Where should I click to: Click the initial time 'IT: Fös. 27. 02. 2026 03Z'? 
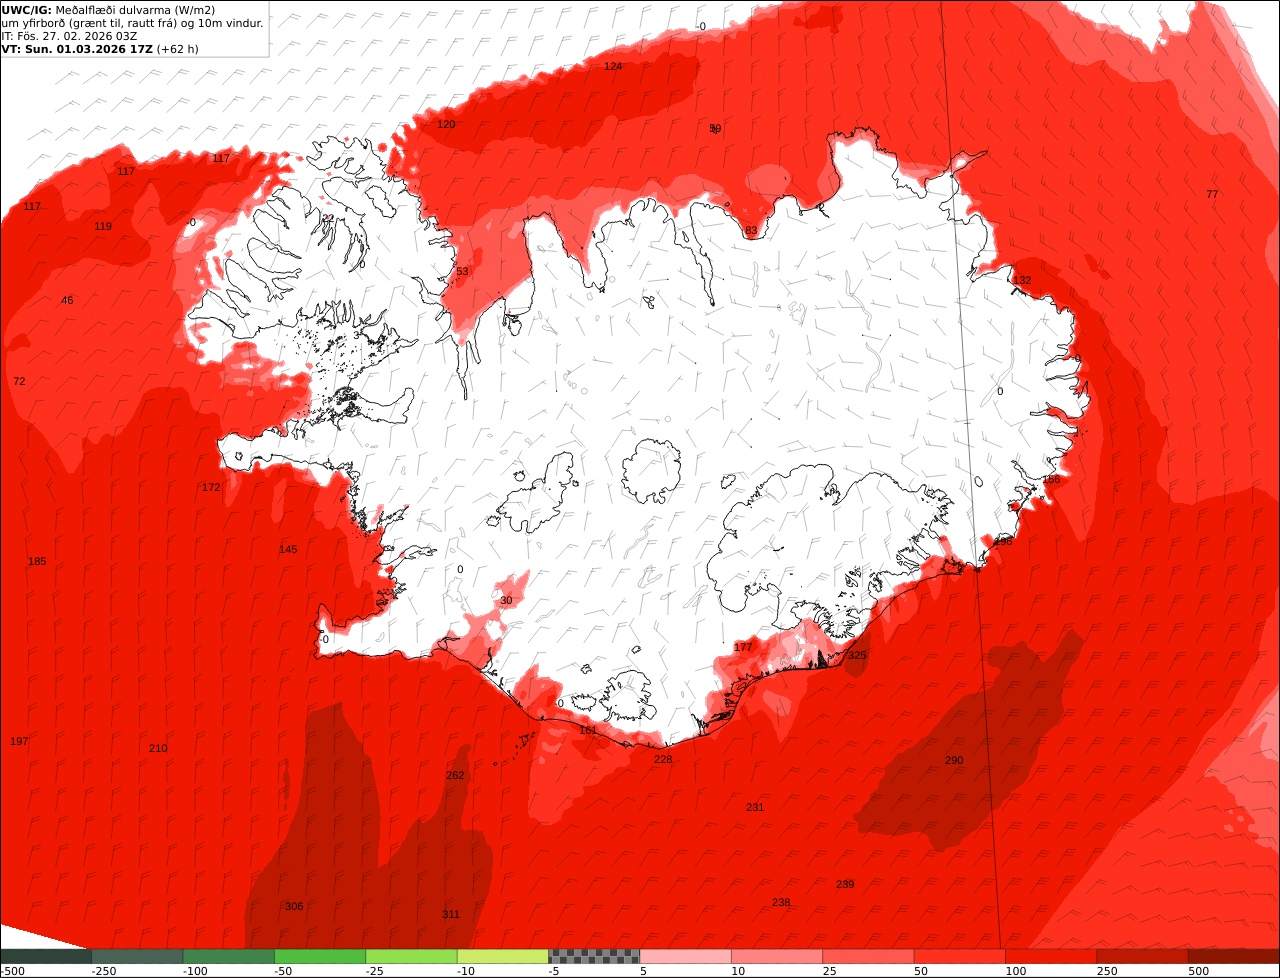[70, 36]
